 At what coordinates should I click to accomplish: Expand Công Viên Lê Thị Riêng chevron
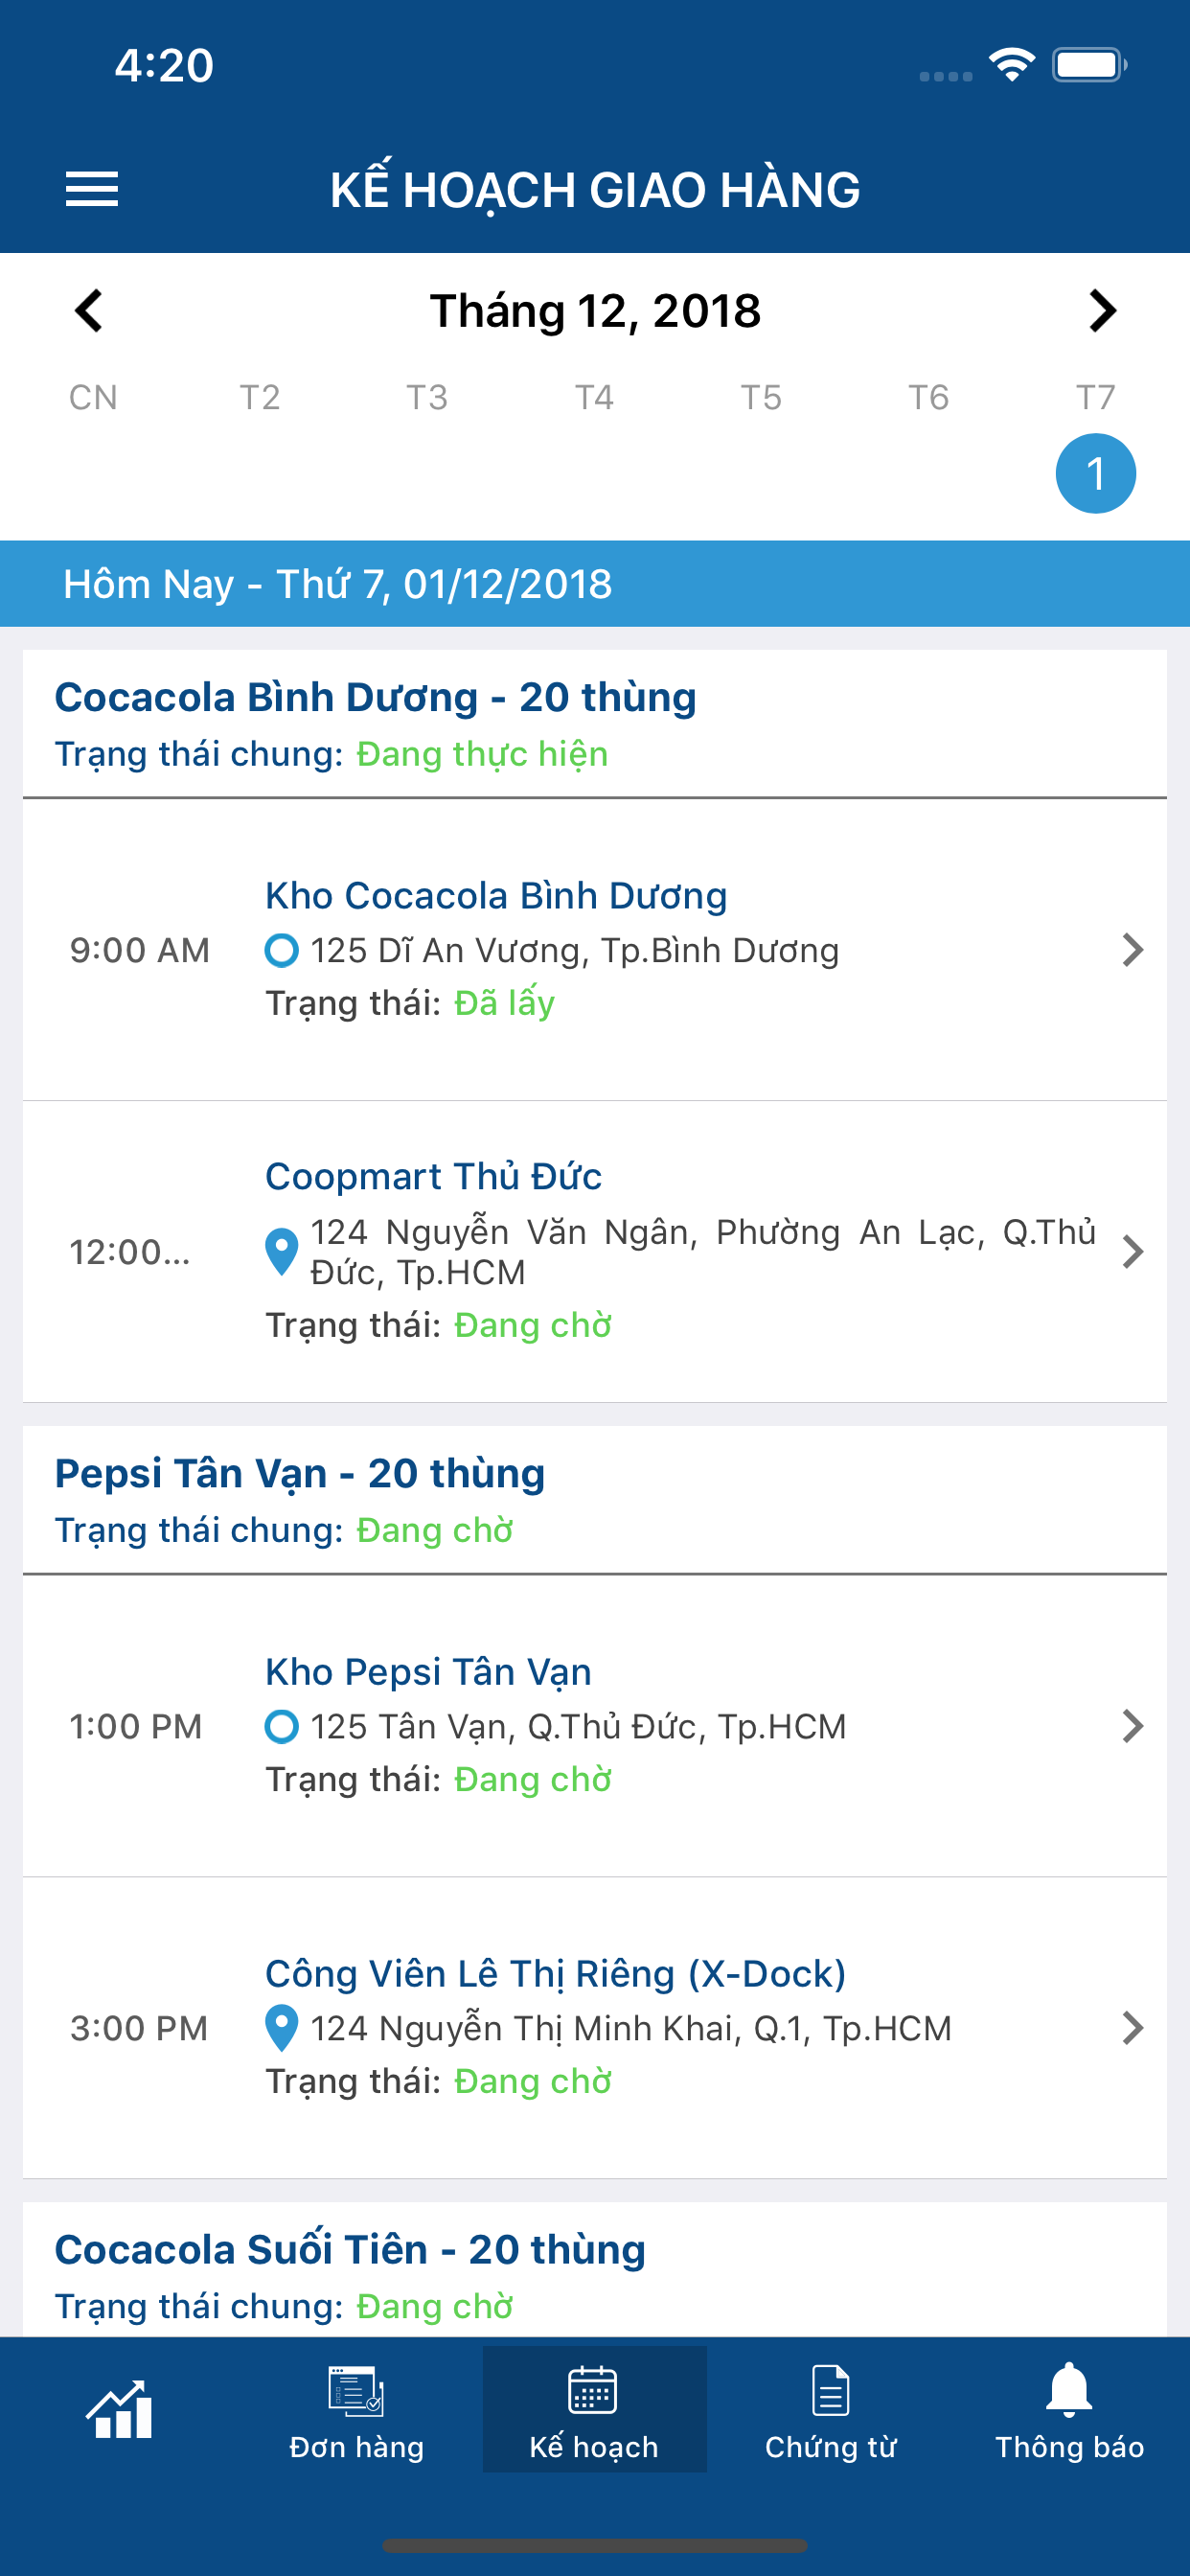[x=1132, y=2027]
